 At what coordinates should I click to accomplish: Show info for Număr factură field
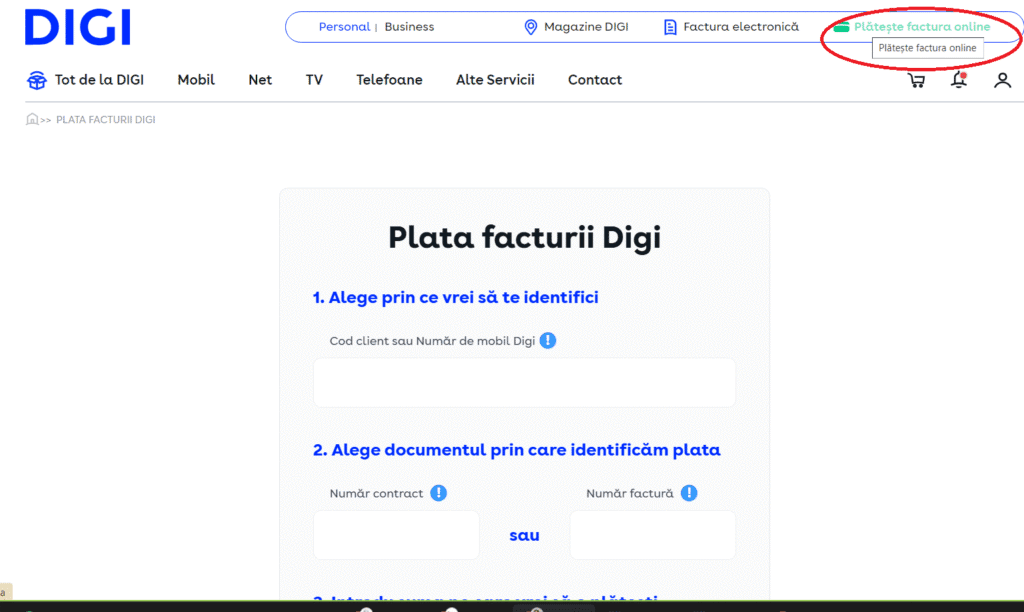click(689, 493)
